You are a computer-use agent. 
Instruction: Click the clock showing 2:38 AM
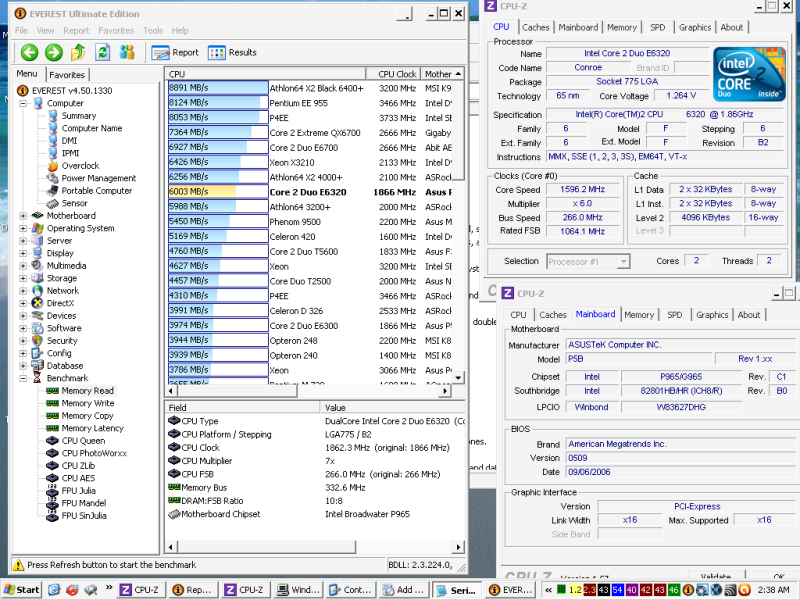(x=773, y=590)
